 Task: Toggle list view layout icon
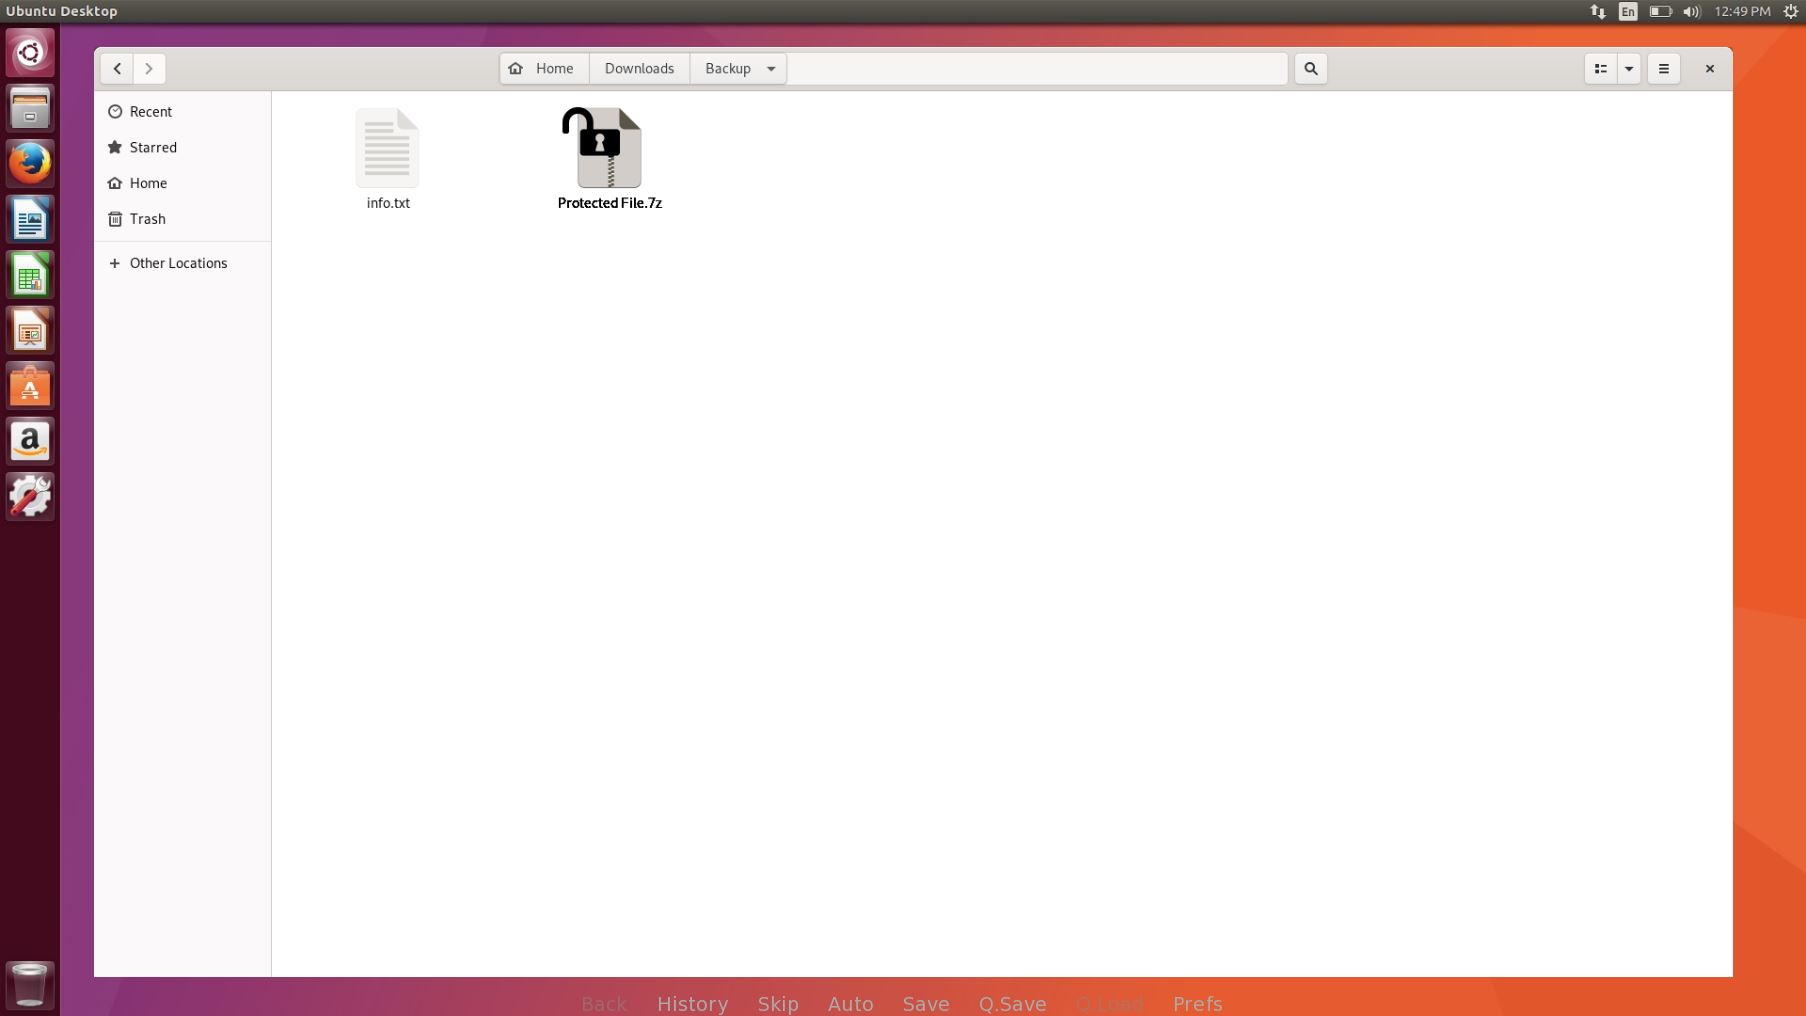(x=1600, y=69)
